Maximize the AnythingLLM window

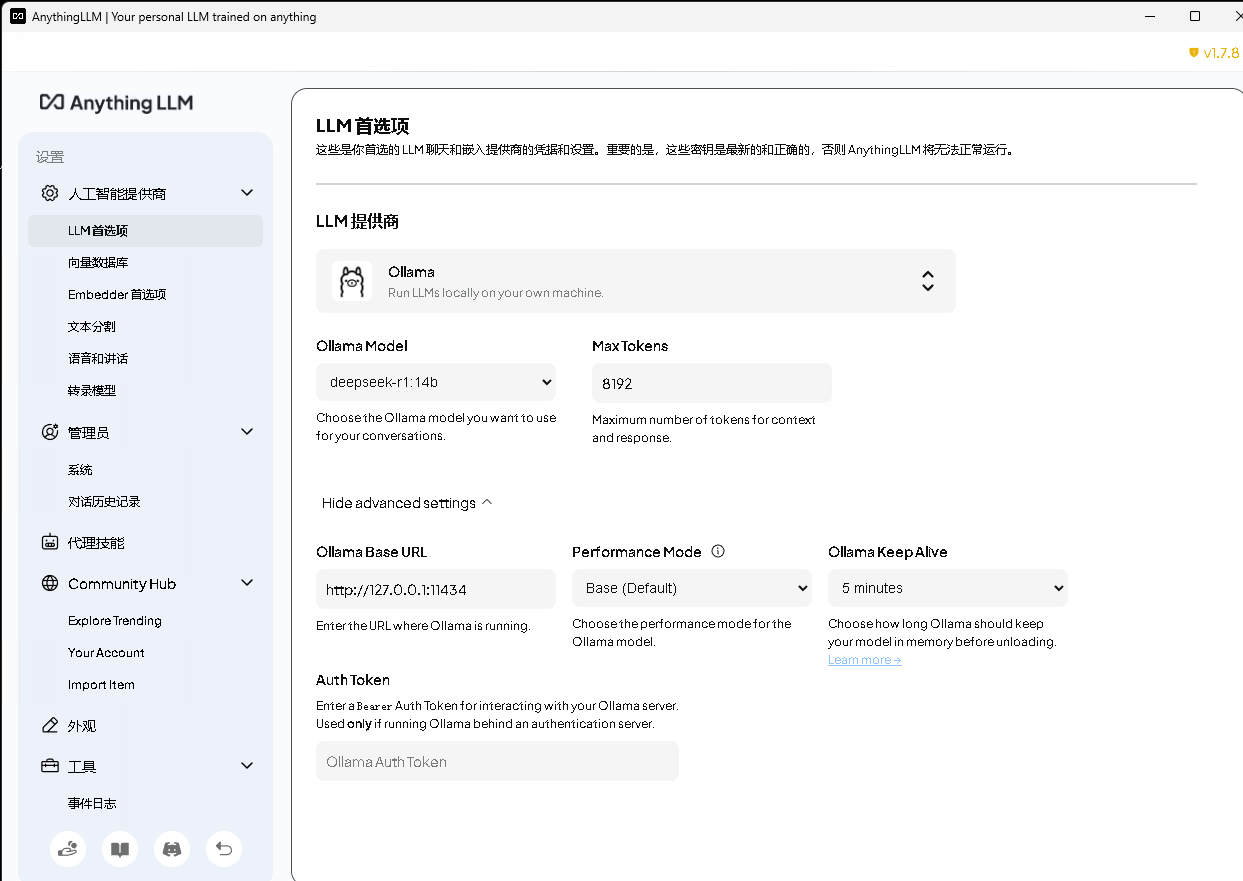tap(1195, 16)
